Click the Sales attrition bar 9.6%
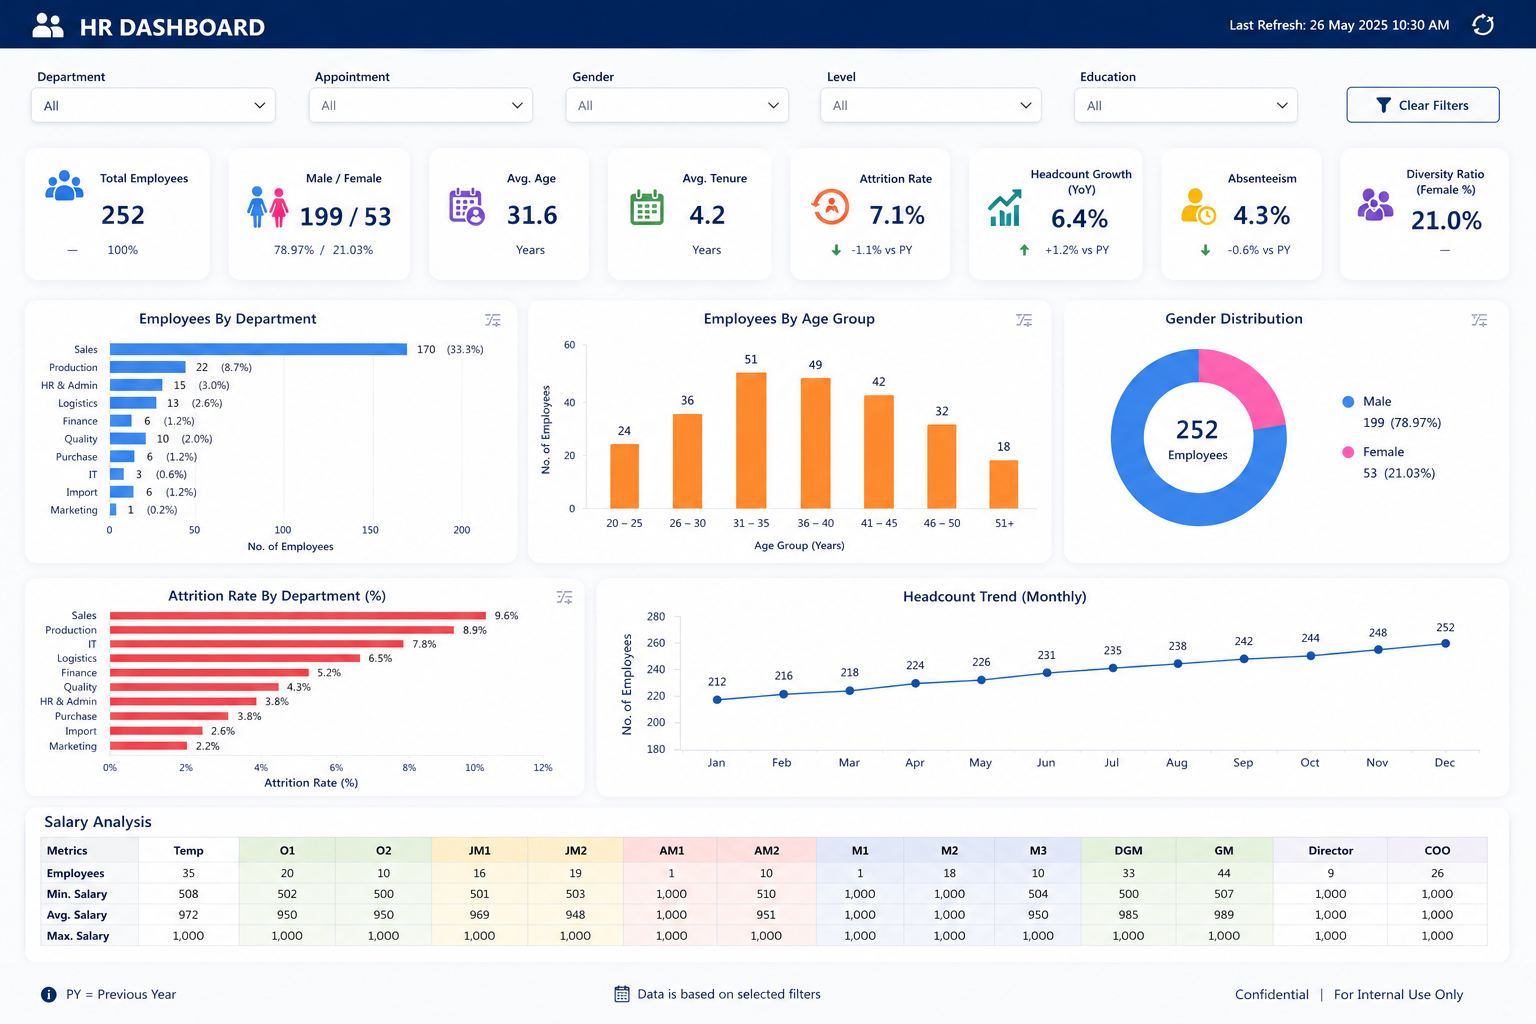The height and width of the screenshot is (1024, 1536). tap(298, 616)
